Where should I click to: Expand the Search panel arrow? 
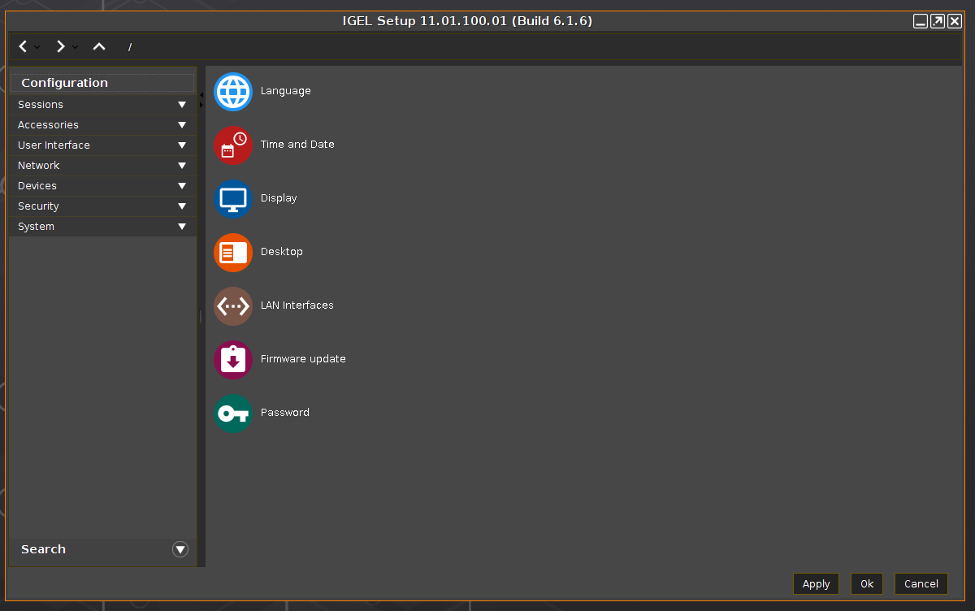[180, 550]
